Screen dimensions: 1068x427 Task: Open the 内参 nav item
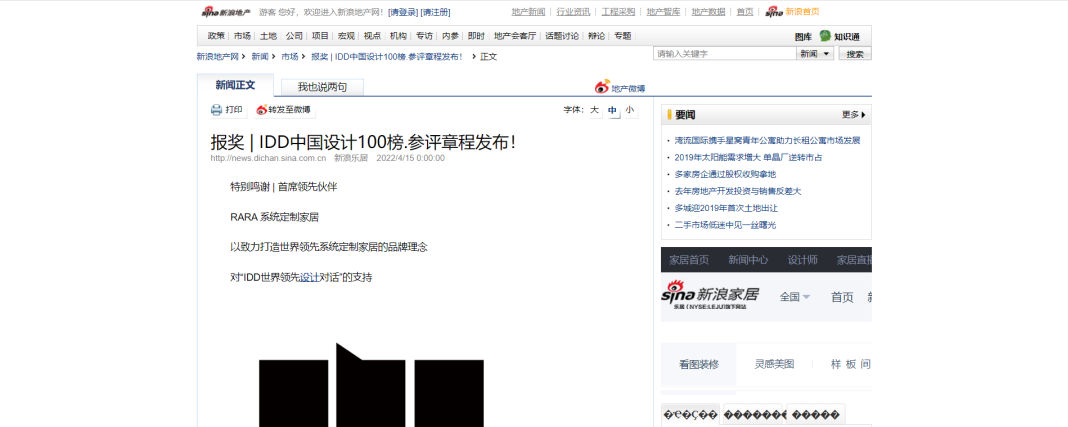450,36
